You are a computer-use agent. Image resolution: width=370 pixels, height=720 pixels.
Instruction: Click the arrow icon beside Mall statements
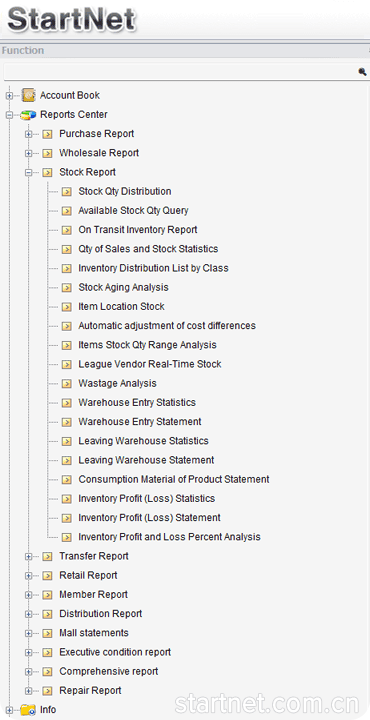click(47, 633)
